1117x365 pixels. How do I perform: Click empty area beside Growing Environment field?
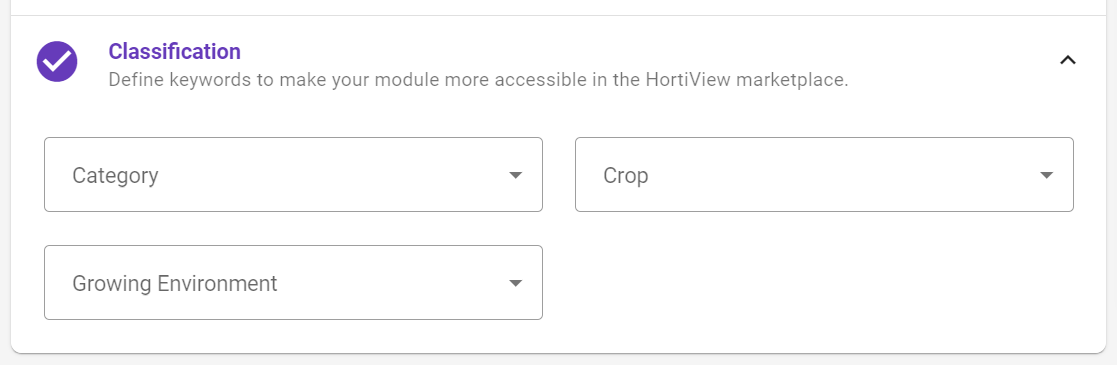click(824, 283)
